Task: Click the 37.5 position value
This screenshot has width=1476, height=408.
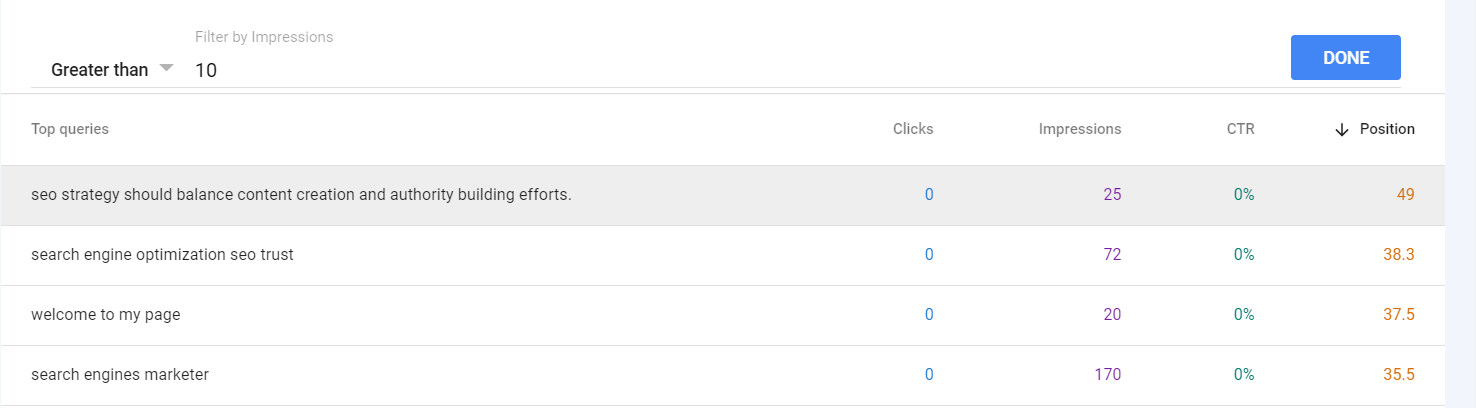Action: [x=1398, y=315]
